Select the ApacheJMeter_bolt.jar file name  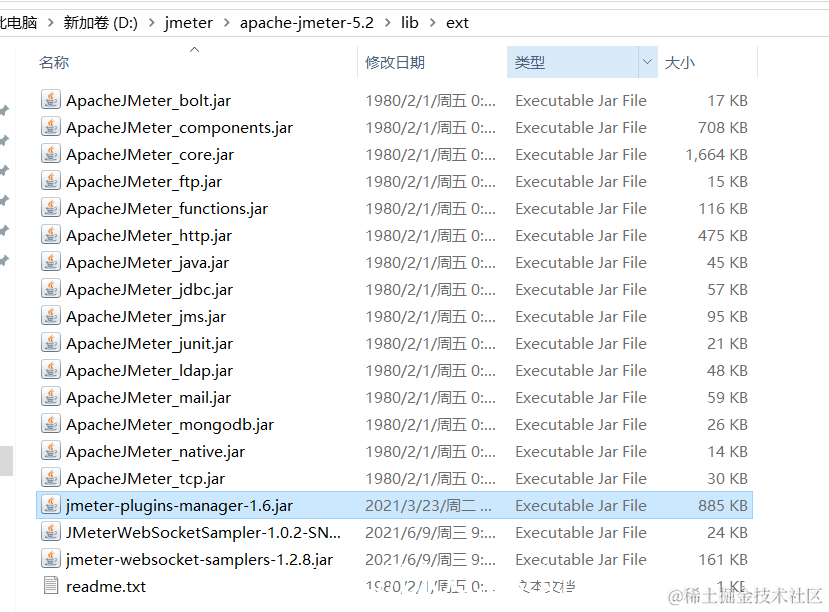149,100
